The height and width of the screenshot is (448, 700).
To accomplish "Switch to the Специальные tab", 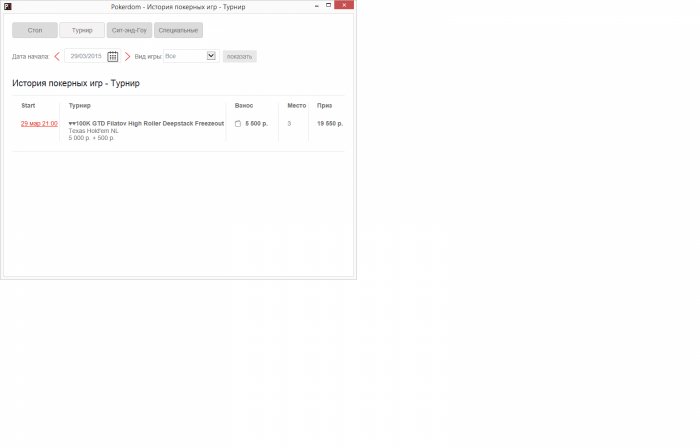I will pos(178,30).
